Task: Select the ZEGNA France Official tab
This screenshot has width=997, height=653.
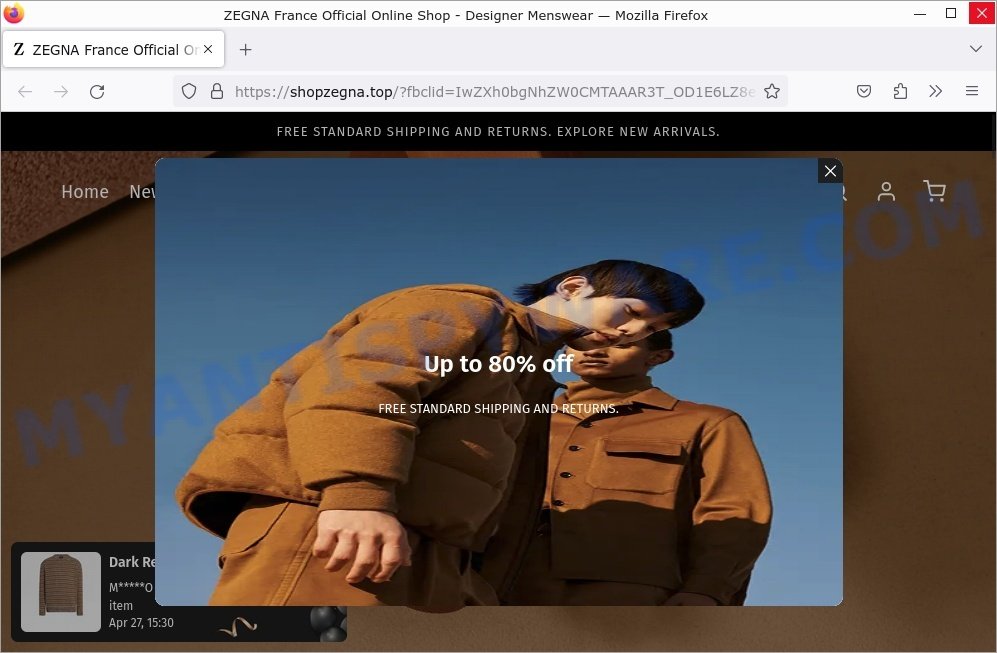Action: (x=113, y=49)
